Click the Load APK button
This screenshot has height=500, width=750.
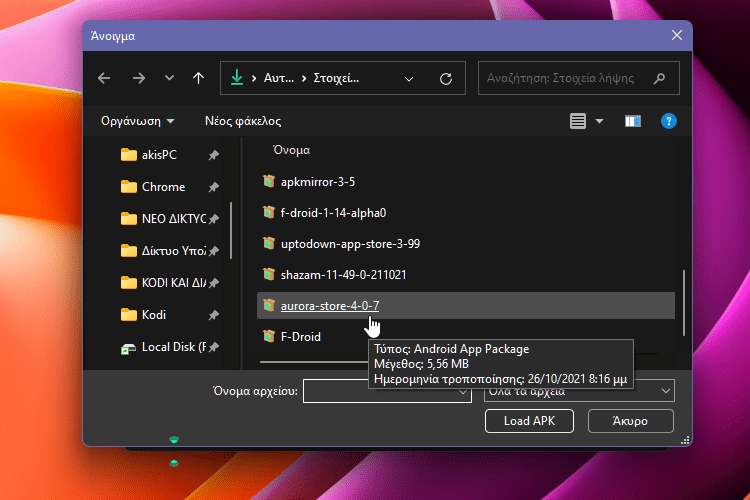pyautogui.click(x=529, y=421)
